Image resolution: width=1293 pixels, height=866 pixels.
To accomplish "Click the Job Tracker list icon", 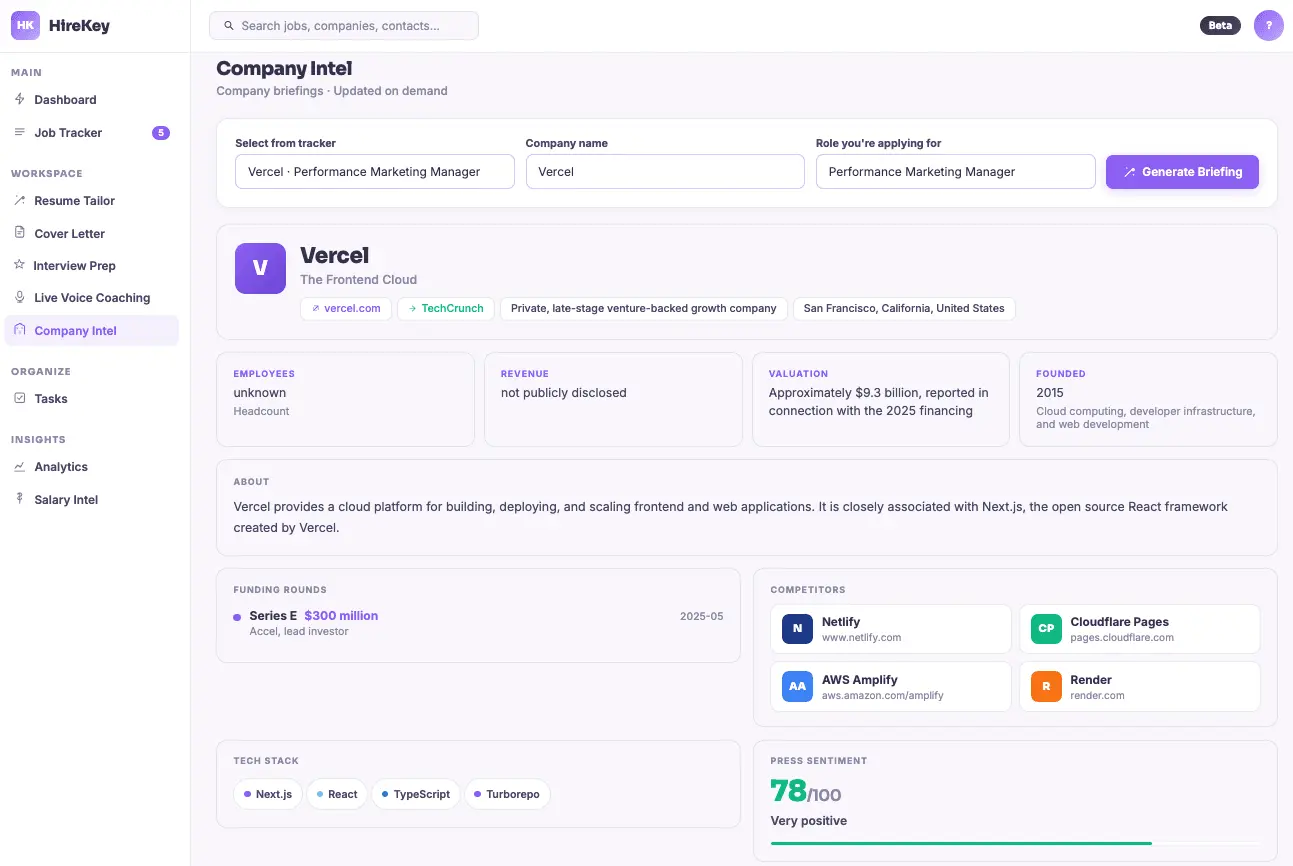I will click(x=19, y=132).
